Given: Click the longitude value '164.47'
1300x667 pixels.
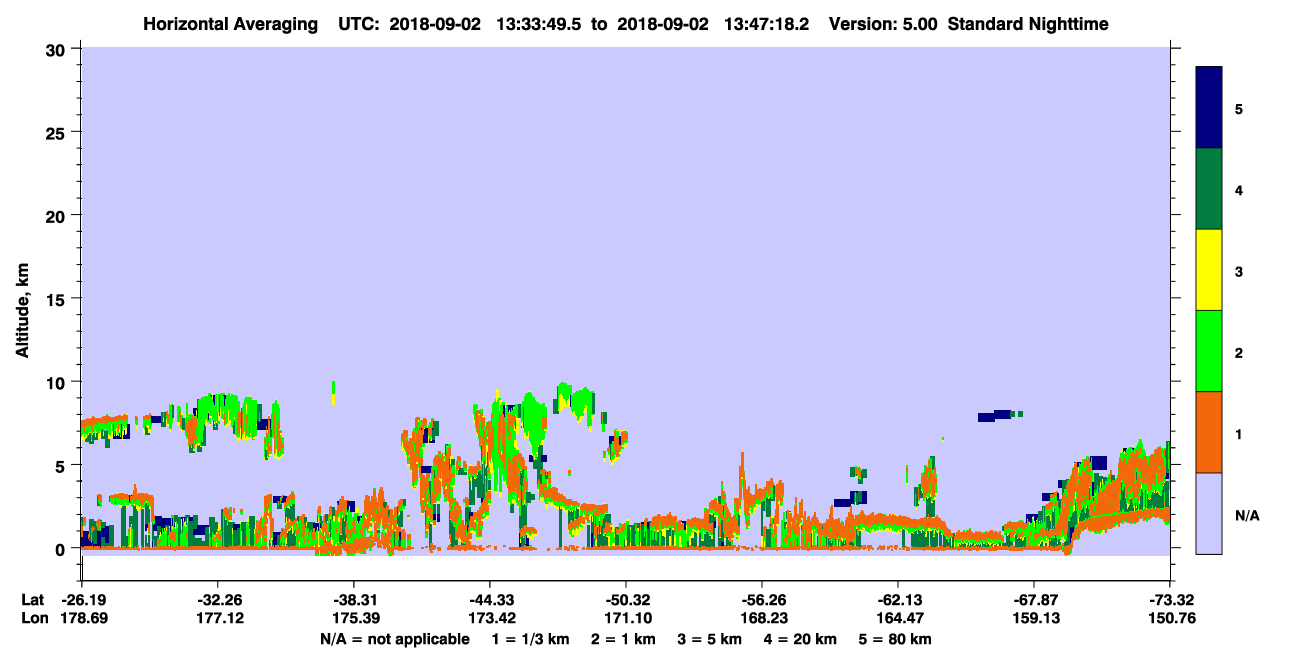Looking at the screenshot, I should [898, 619].
